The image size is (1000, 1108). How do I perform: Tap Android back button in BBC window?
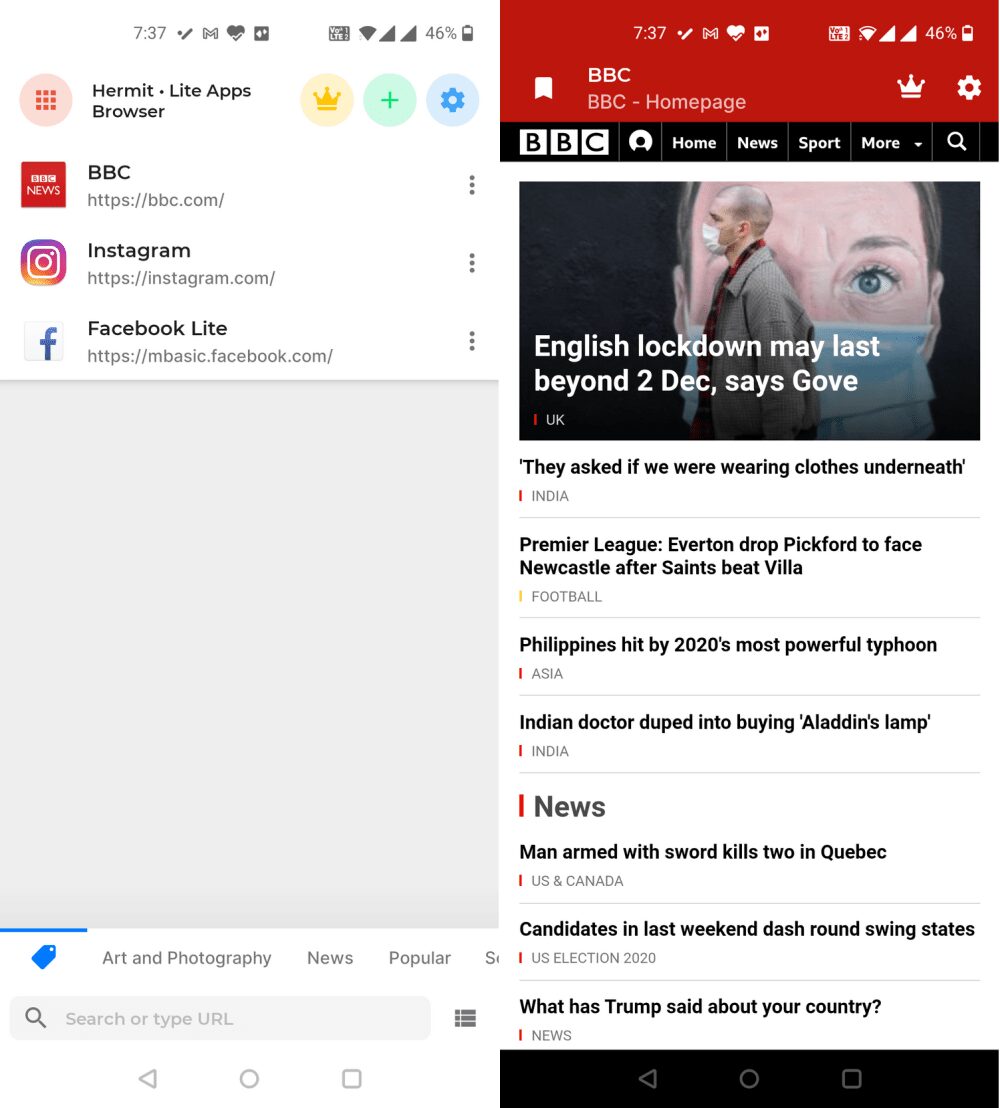[647, 1078]
